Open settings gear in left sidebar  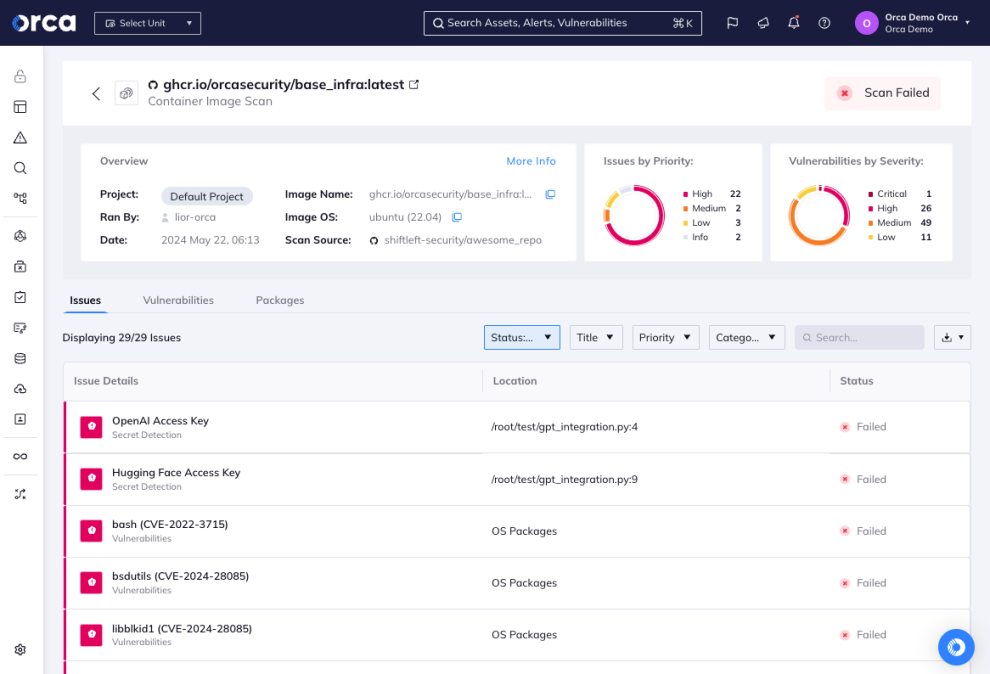pyautogui.click(x=20, y=650)
